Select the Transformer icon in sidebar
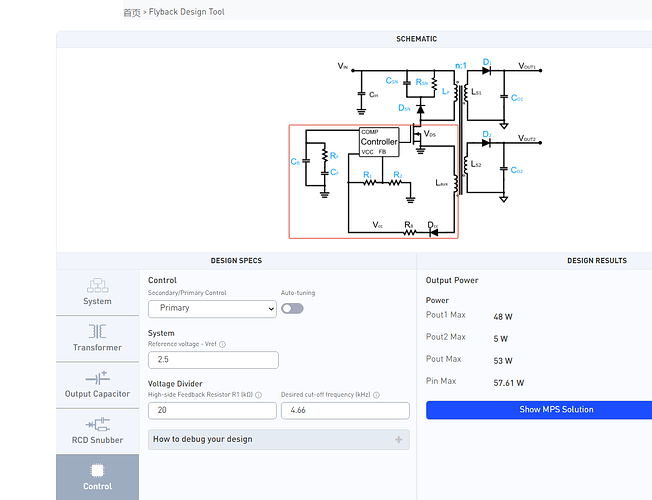Viewport: 652px width, 500px height. point(97,331)
